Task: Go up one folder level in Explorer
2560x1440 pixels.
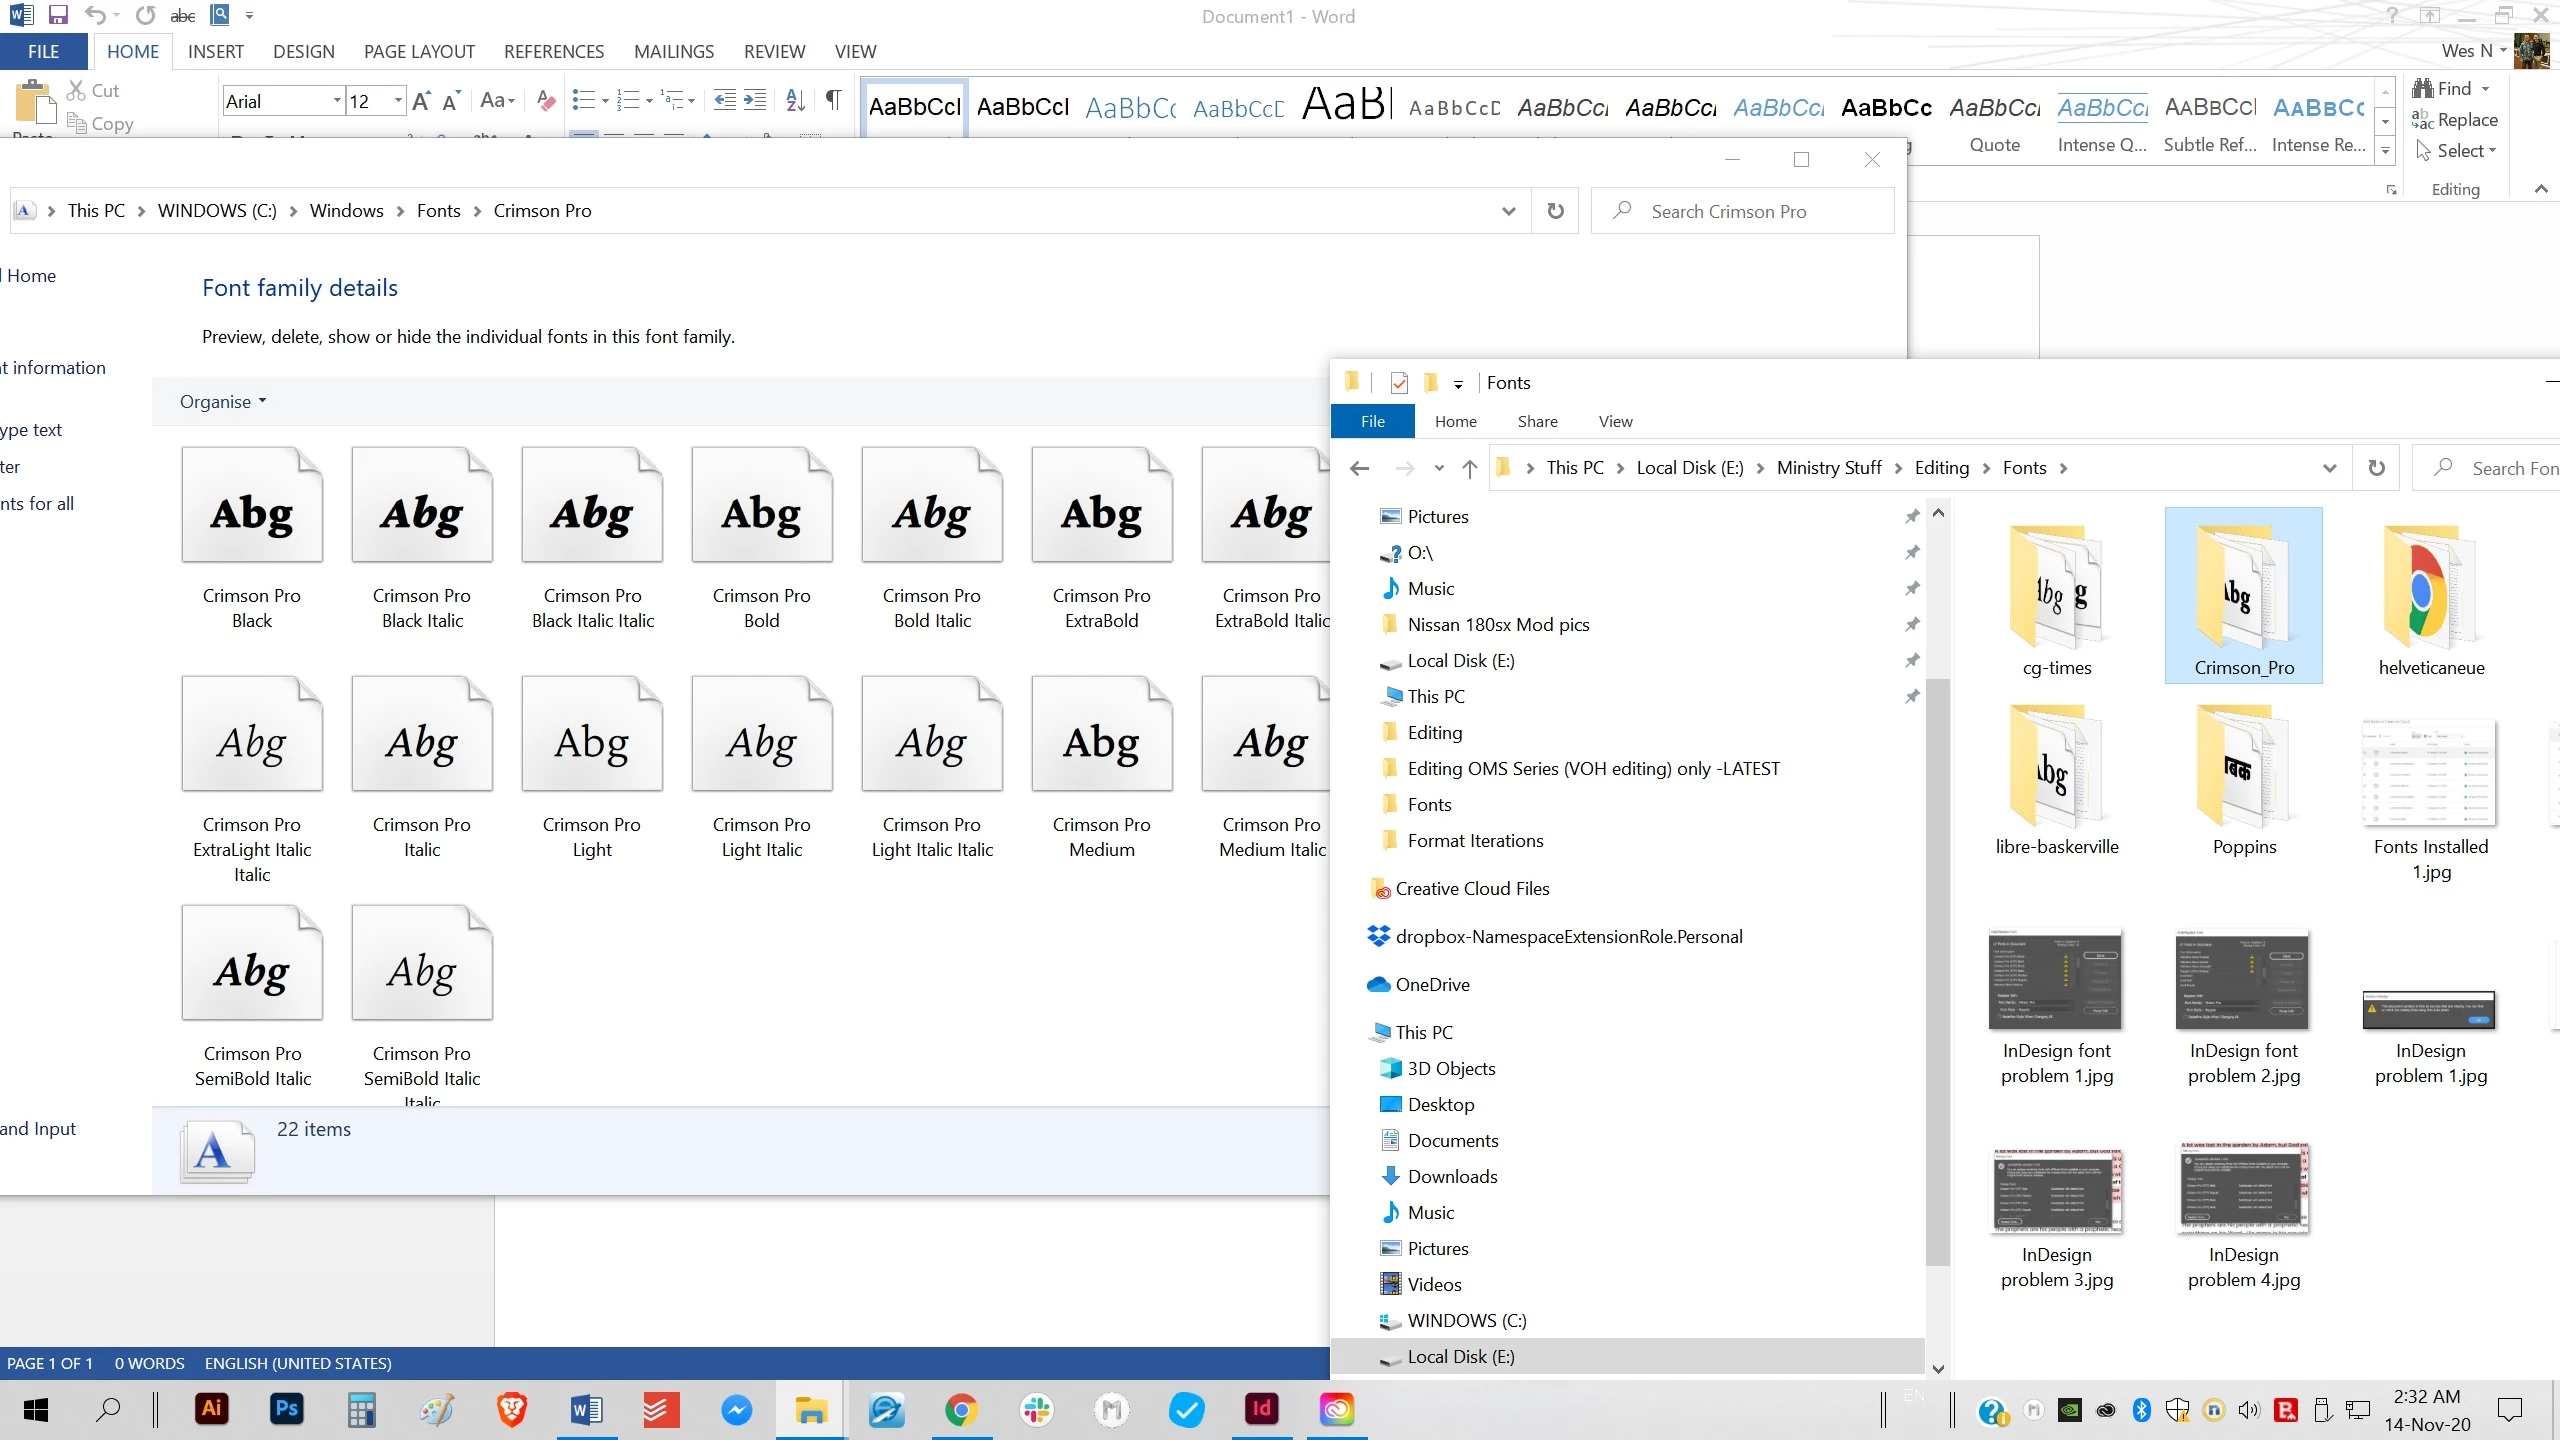Action: click(x=1469, y=468)
